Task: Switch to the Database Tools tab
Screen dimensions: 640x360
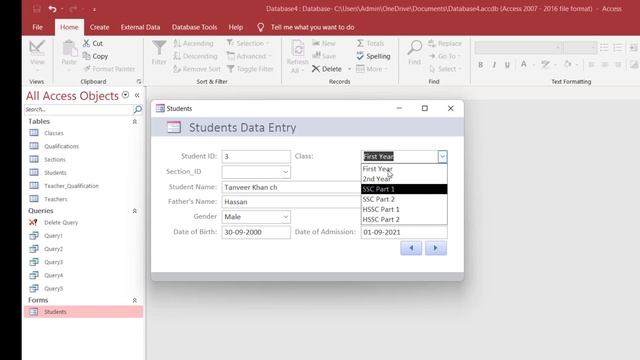Action: [194, 27]
